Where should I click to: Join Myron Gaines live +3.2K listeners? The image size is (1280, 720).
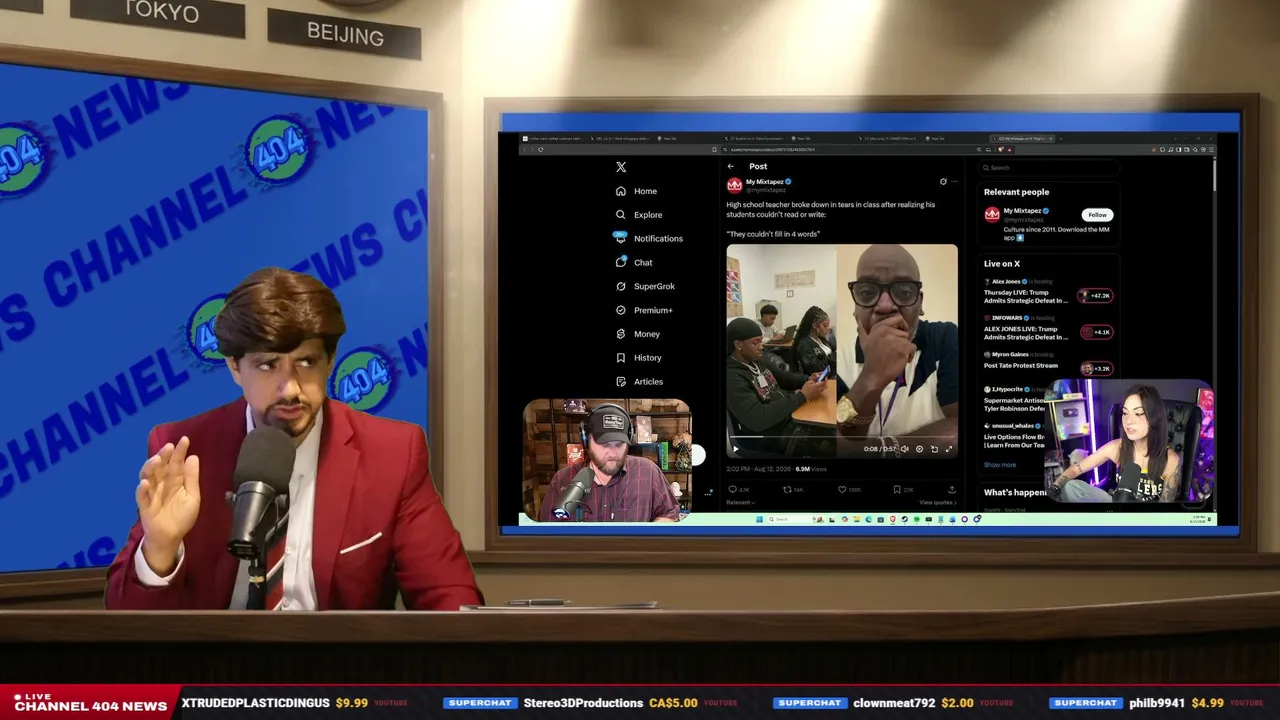1095,368
